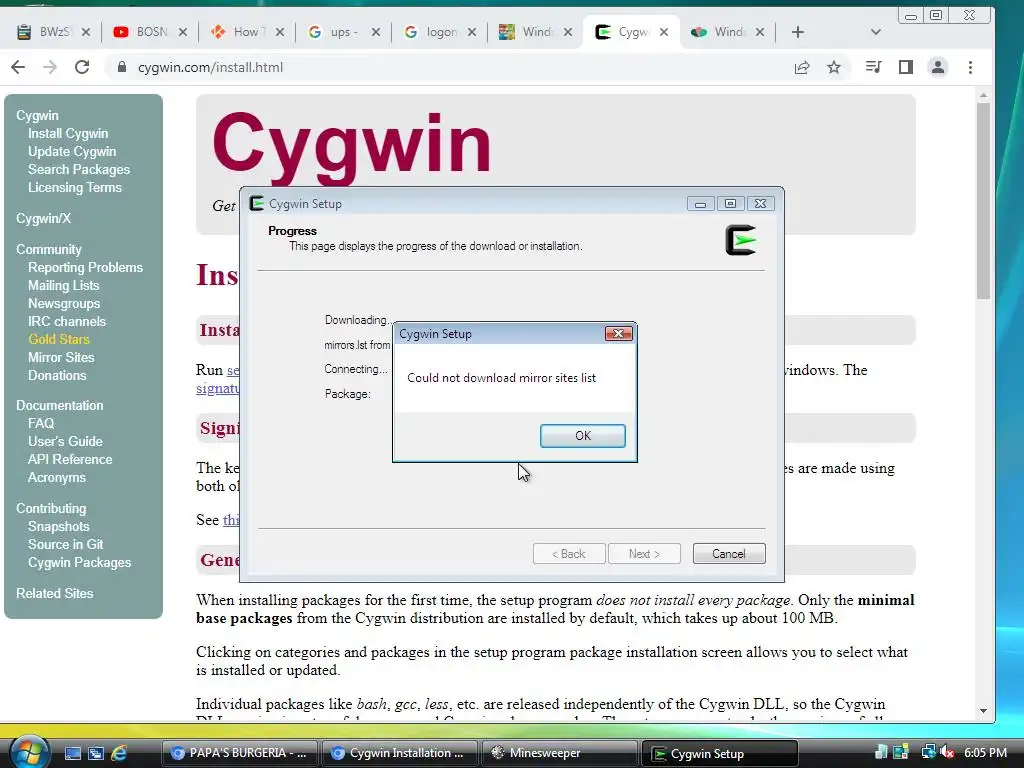1024x768 pixels.
Task: Switch to Minesweeper taskbar button
Action: point(560,753)
